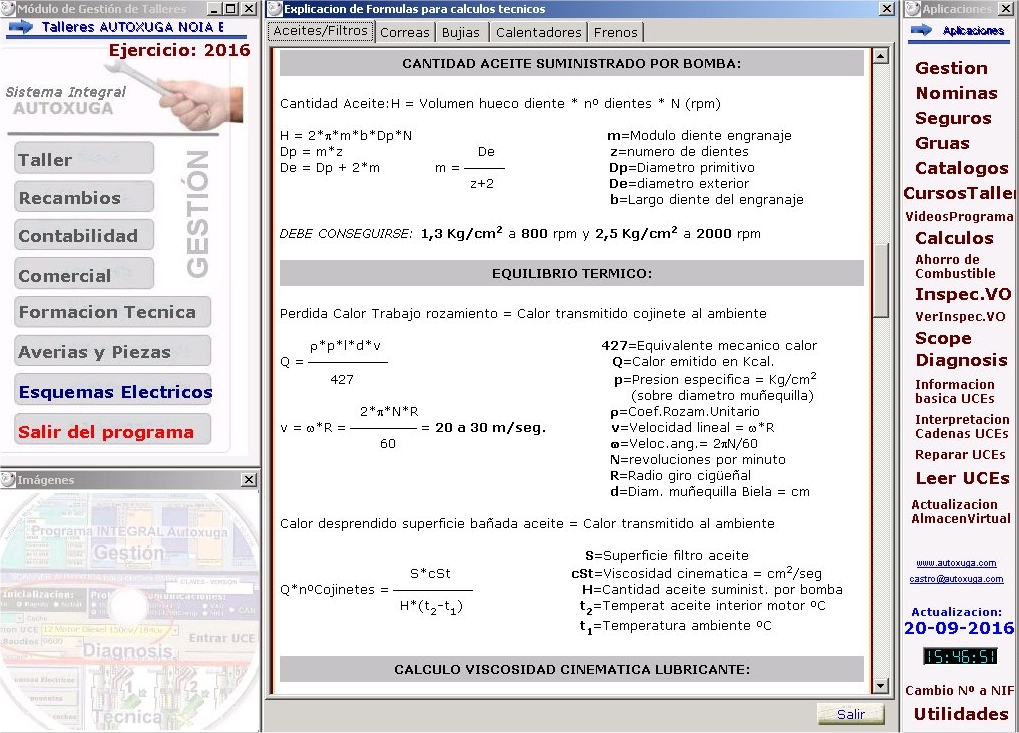Open Utilidades in the Aplicaciones panel

[x=961, y=714]
